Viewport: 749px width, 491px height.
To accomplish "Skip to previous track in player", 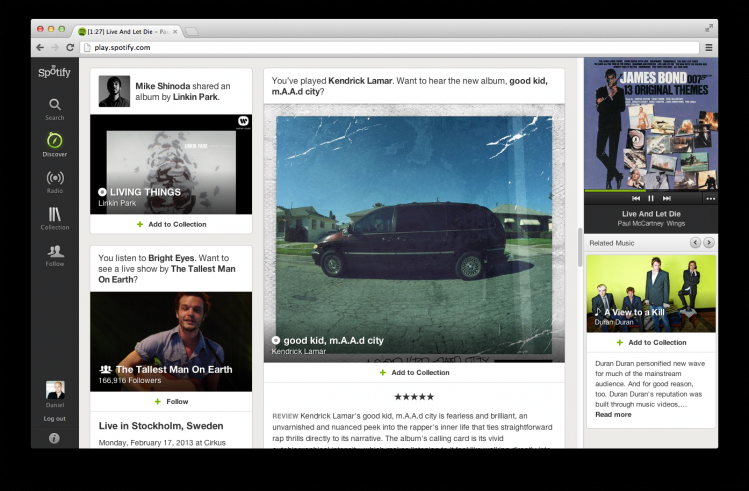I will (x=636, y=198).
